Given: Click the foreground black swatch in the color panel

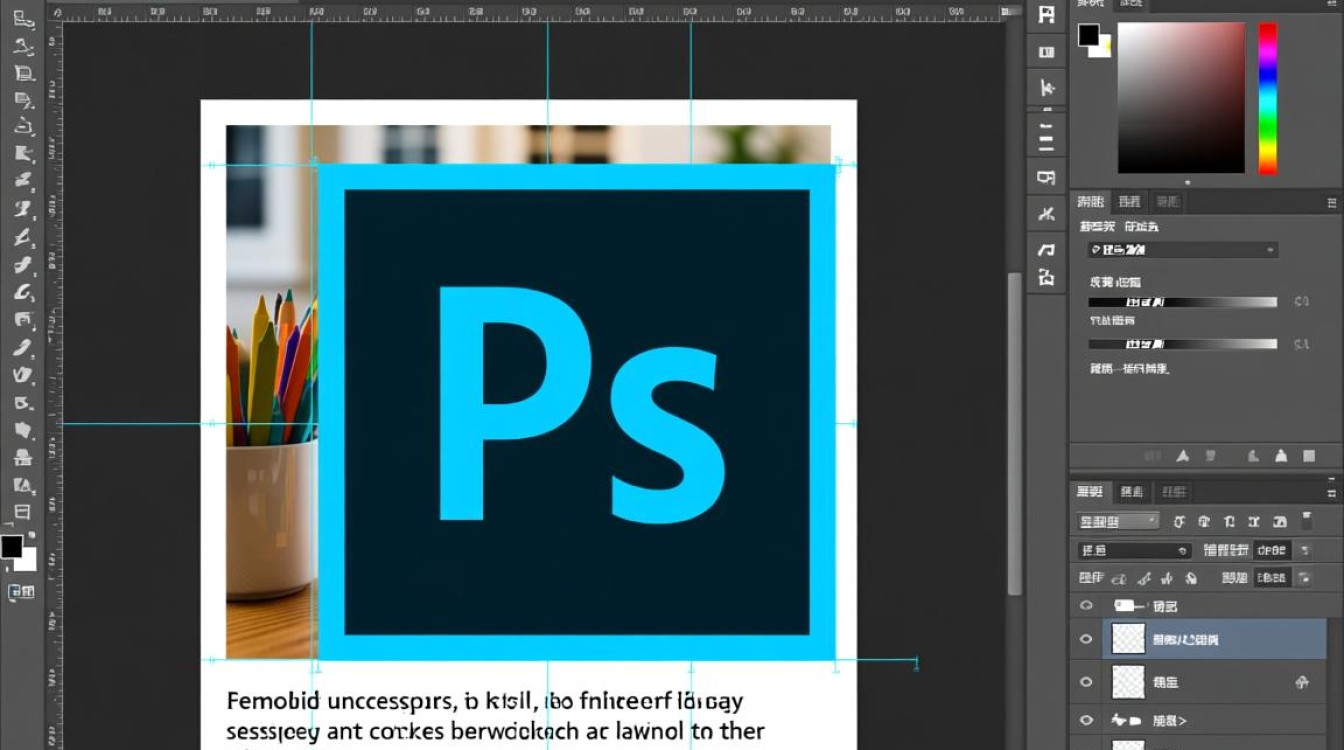Looking at the screenshot, I should 1088,36.
